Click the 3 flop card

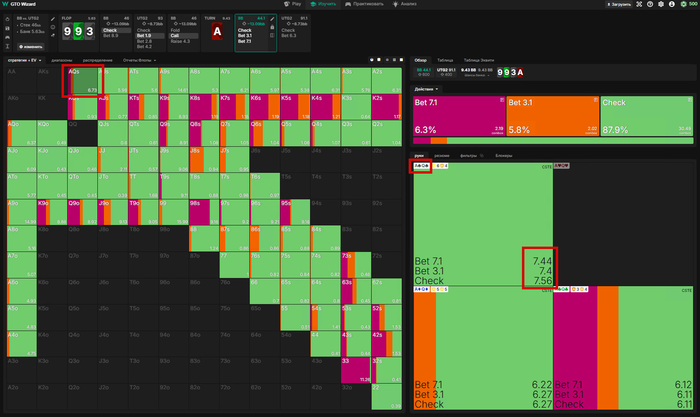click(x=90, y=31)
